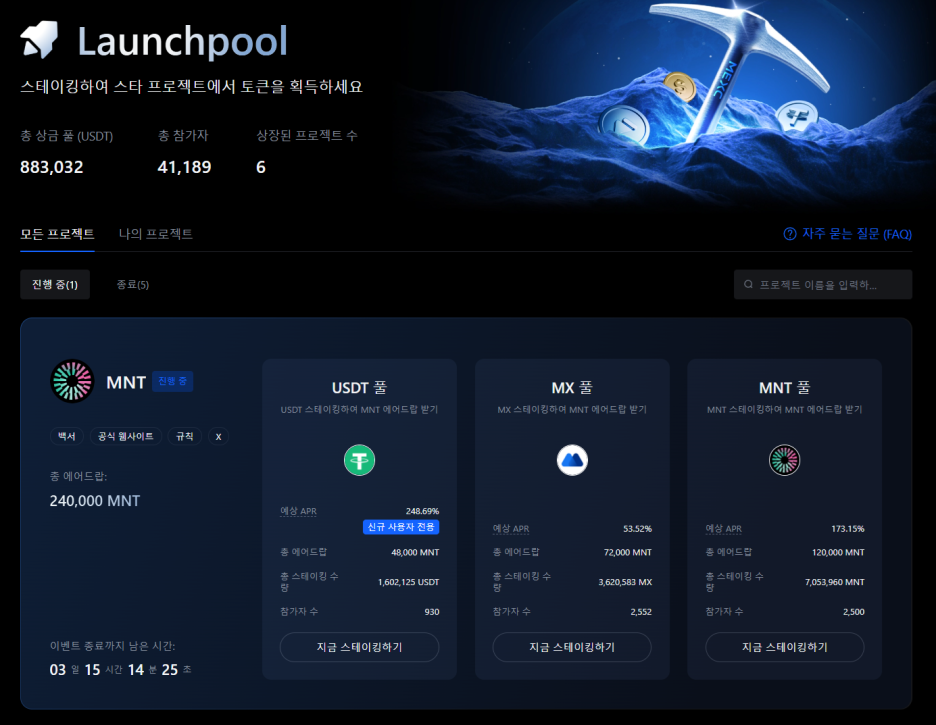Click 예상 APR label in MX pool
The width and height of the screenshot is (936, 725).
(x=511, y=528)
